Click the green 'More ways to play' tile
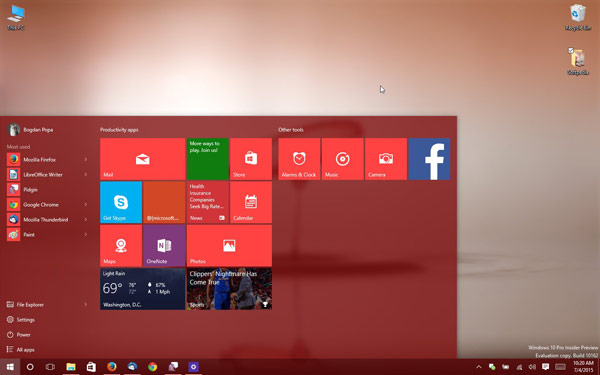This screenshot has height=375, width=600. pyautogui.click(x=208, y=159)
